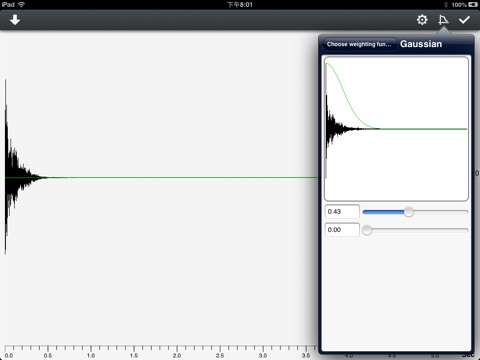This screenshot has width=480, height=360.
Task: Tap the battery indicator in status bar
Action: coord(473,5)
